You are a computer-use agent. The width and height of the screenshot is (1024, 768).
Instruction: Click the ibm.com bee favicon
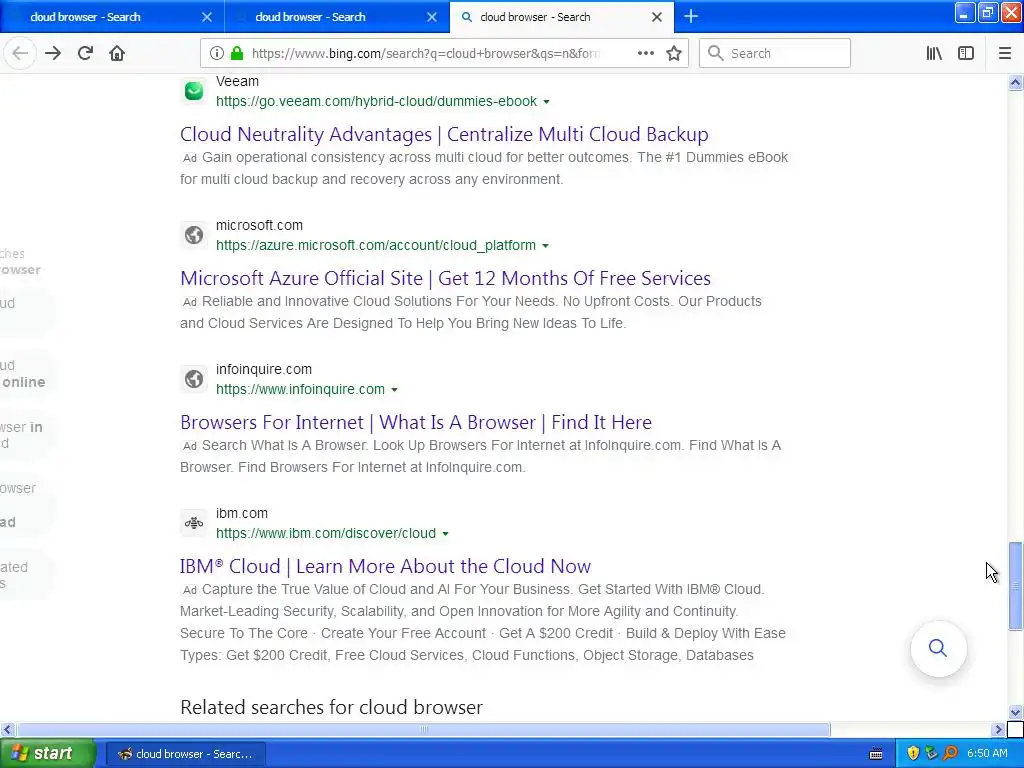pyautogui.click(x=194, y=523)
